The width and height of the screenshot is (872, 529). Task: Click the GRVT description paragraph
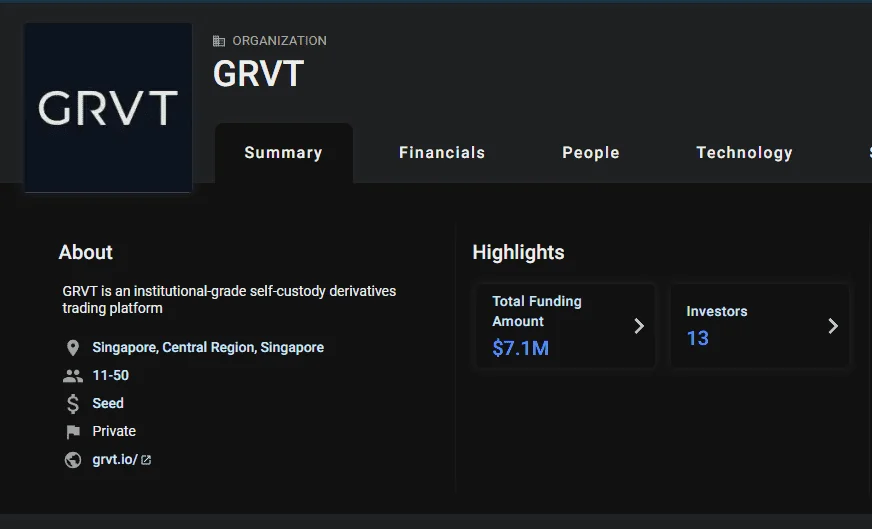229,300
